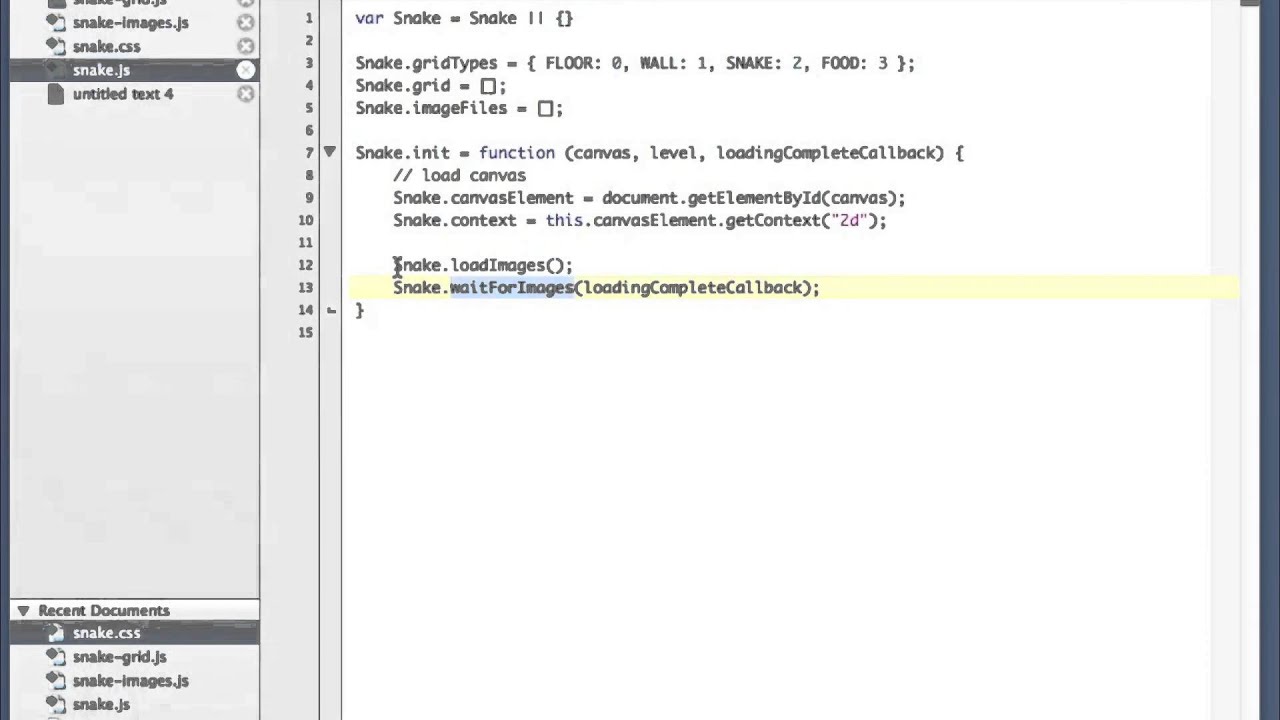The height and width of the screenshot is (720, 1280).
Task: Click line number 7 in the gutter
Action: [x=309, y=153]
